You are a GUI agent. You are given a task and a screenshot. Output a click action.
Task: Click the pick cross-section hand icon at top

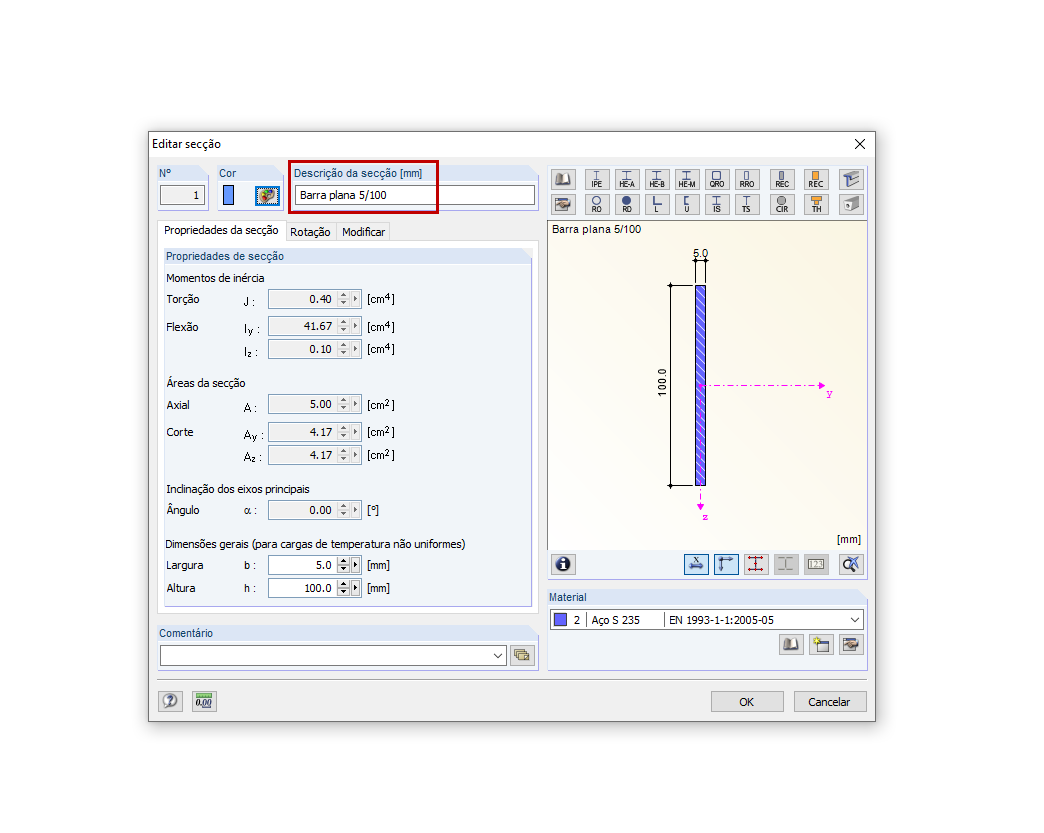click(563, 204)
